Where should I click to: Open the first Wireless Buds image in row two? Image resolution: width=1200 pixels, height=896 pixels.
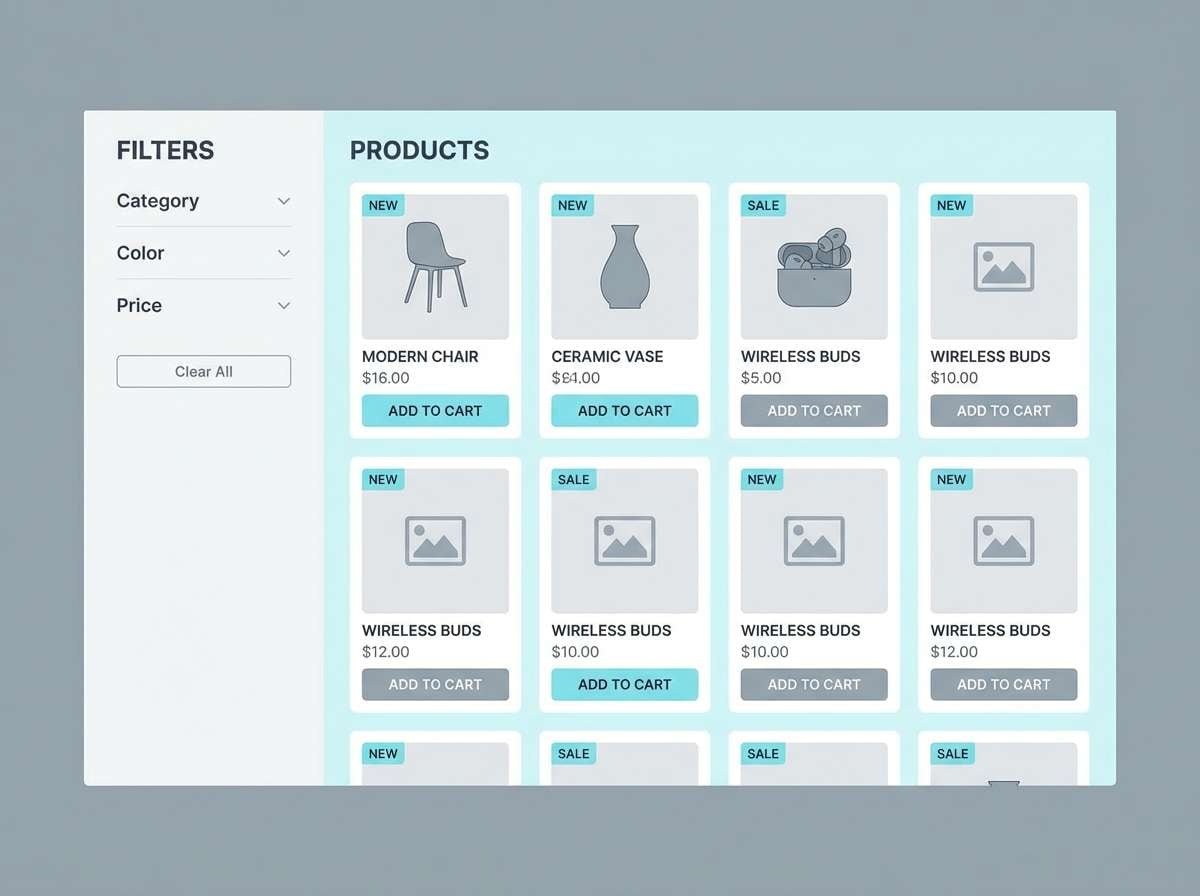(435, 539)
